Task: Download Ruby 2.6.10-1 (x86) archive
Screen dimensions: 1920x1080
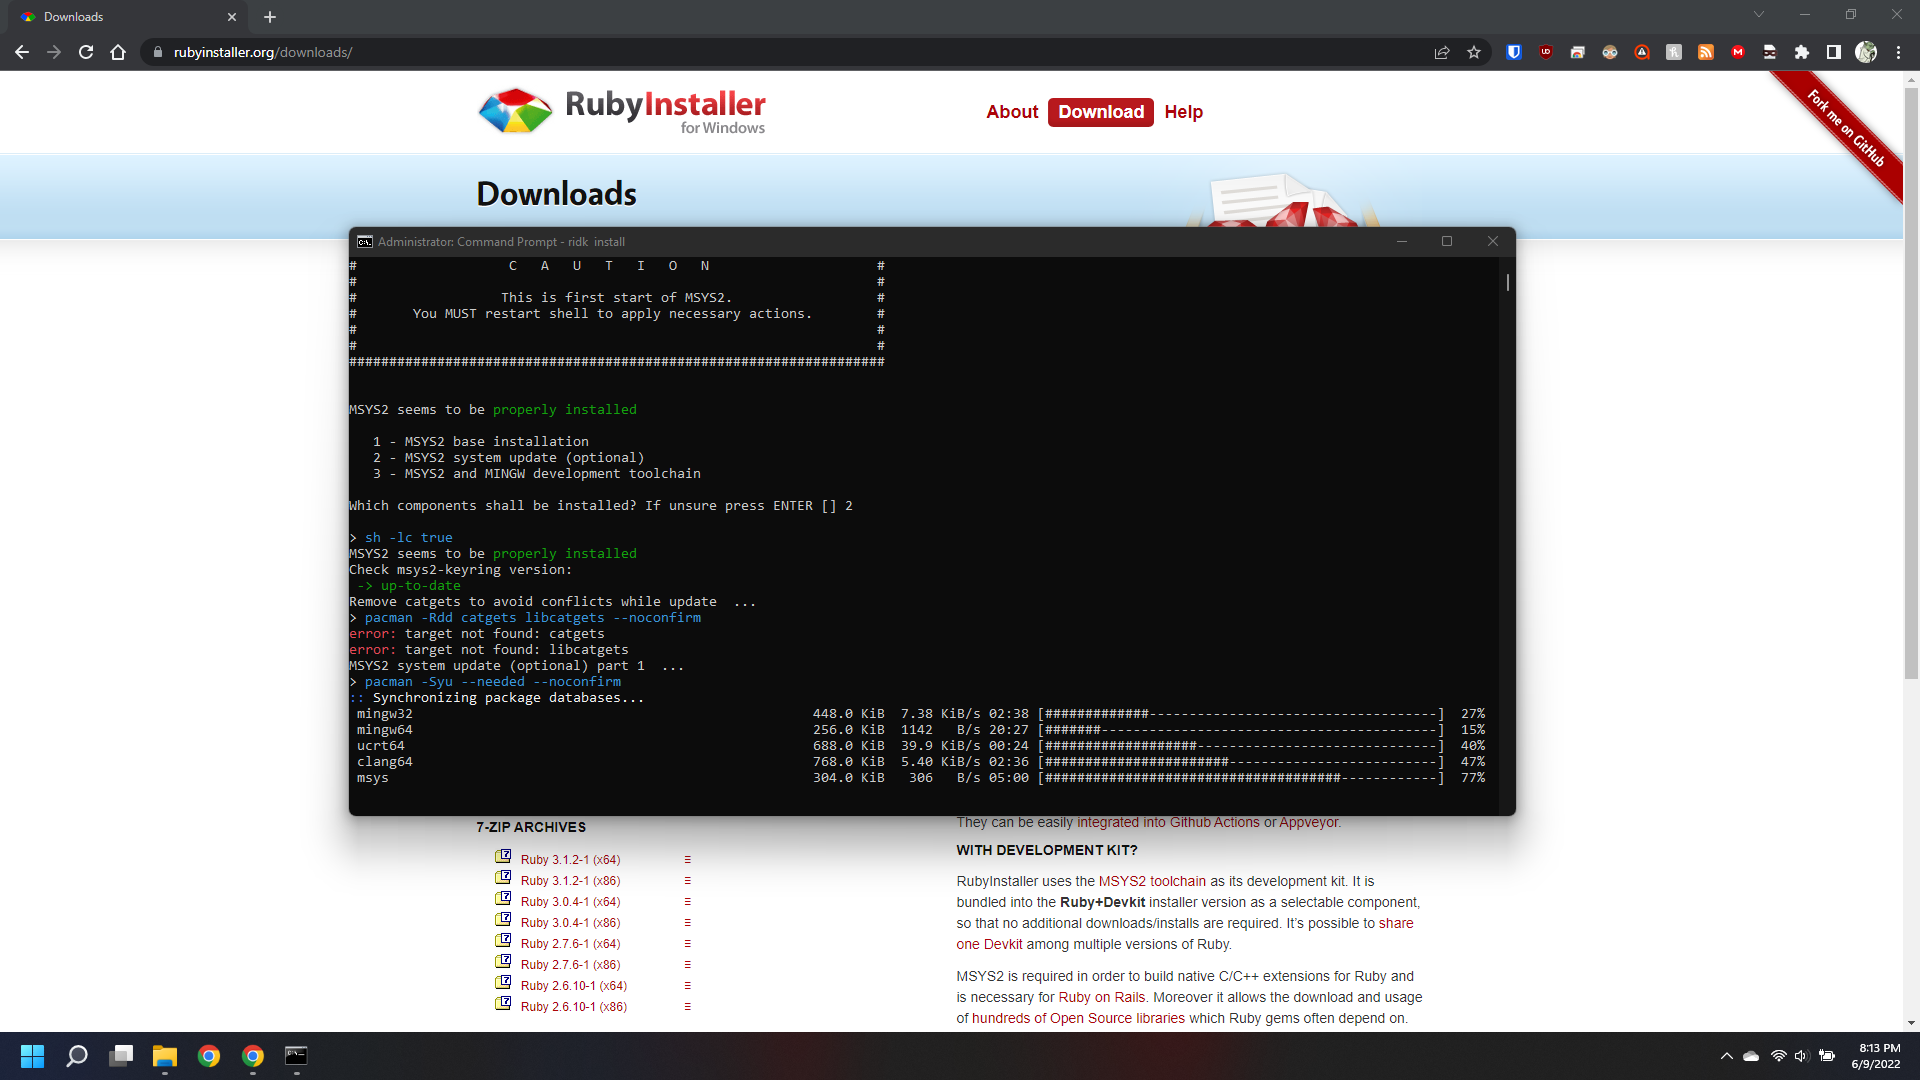Action: click(574, 1007)
